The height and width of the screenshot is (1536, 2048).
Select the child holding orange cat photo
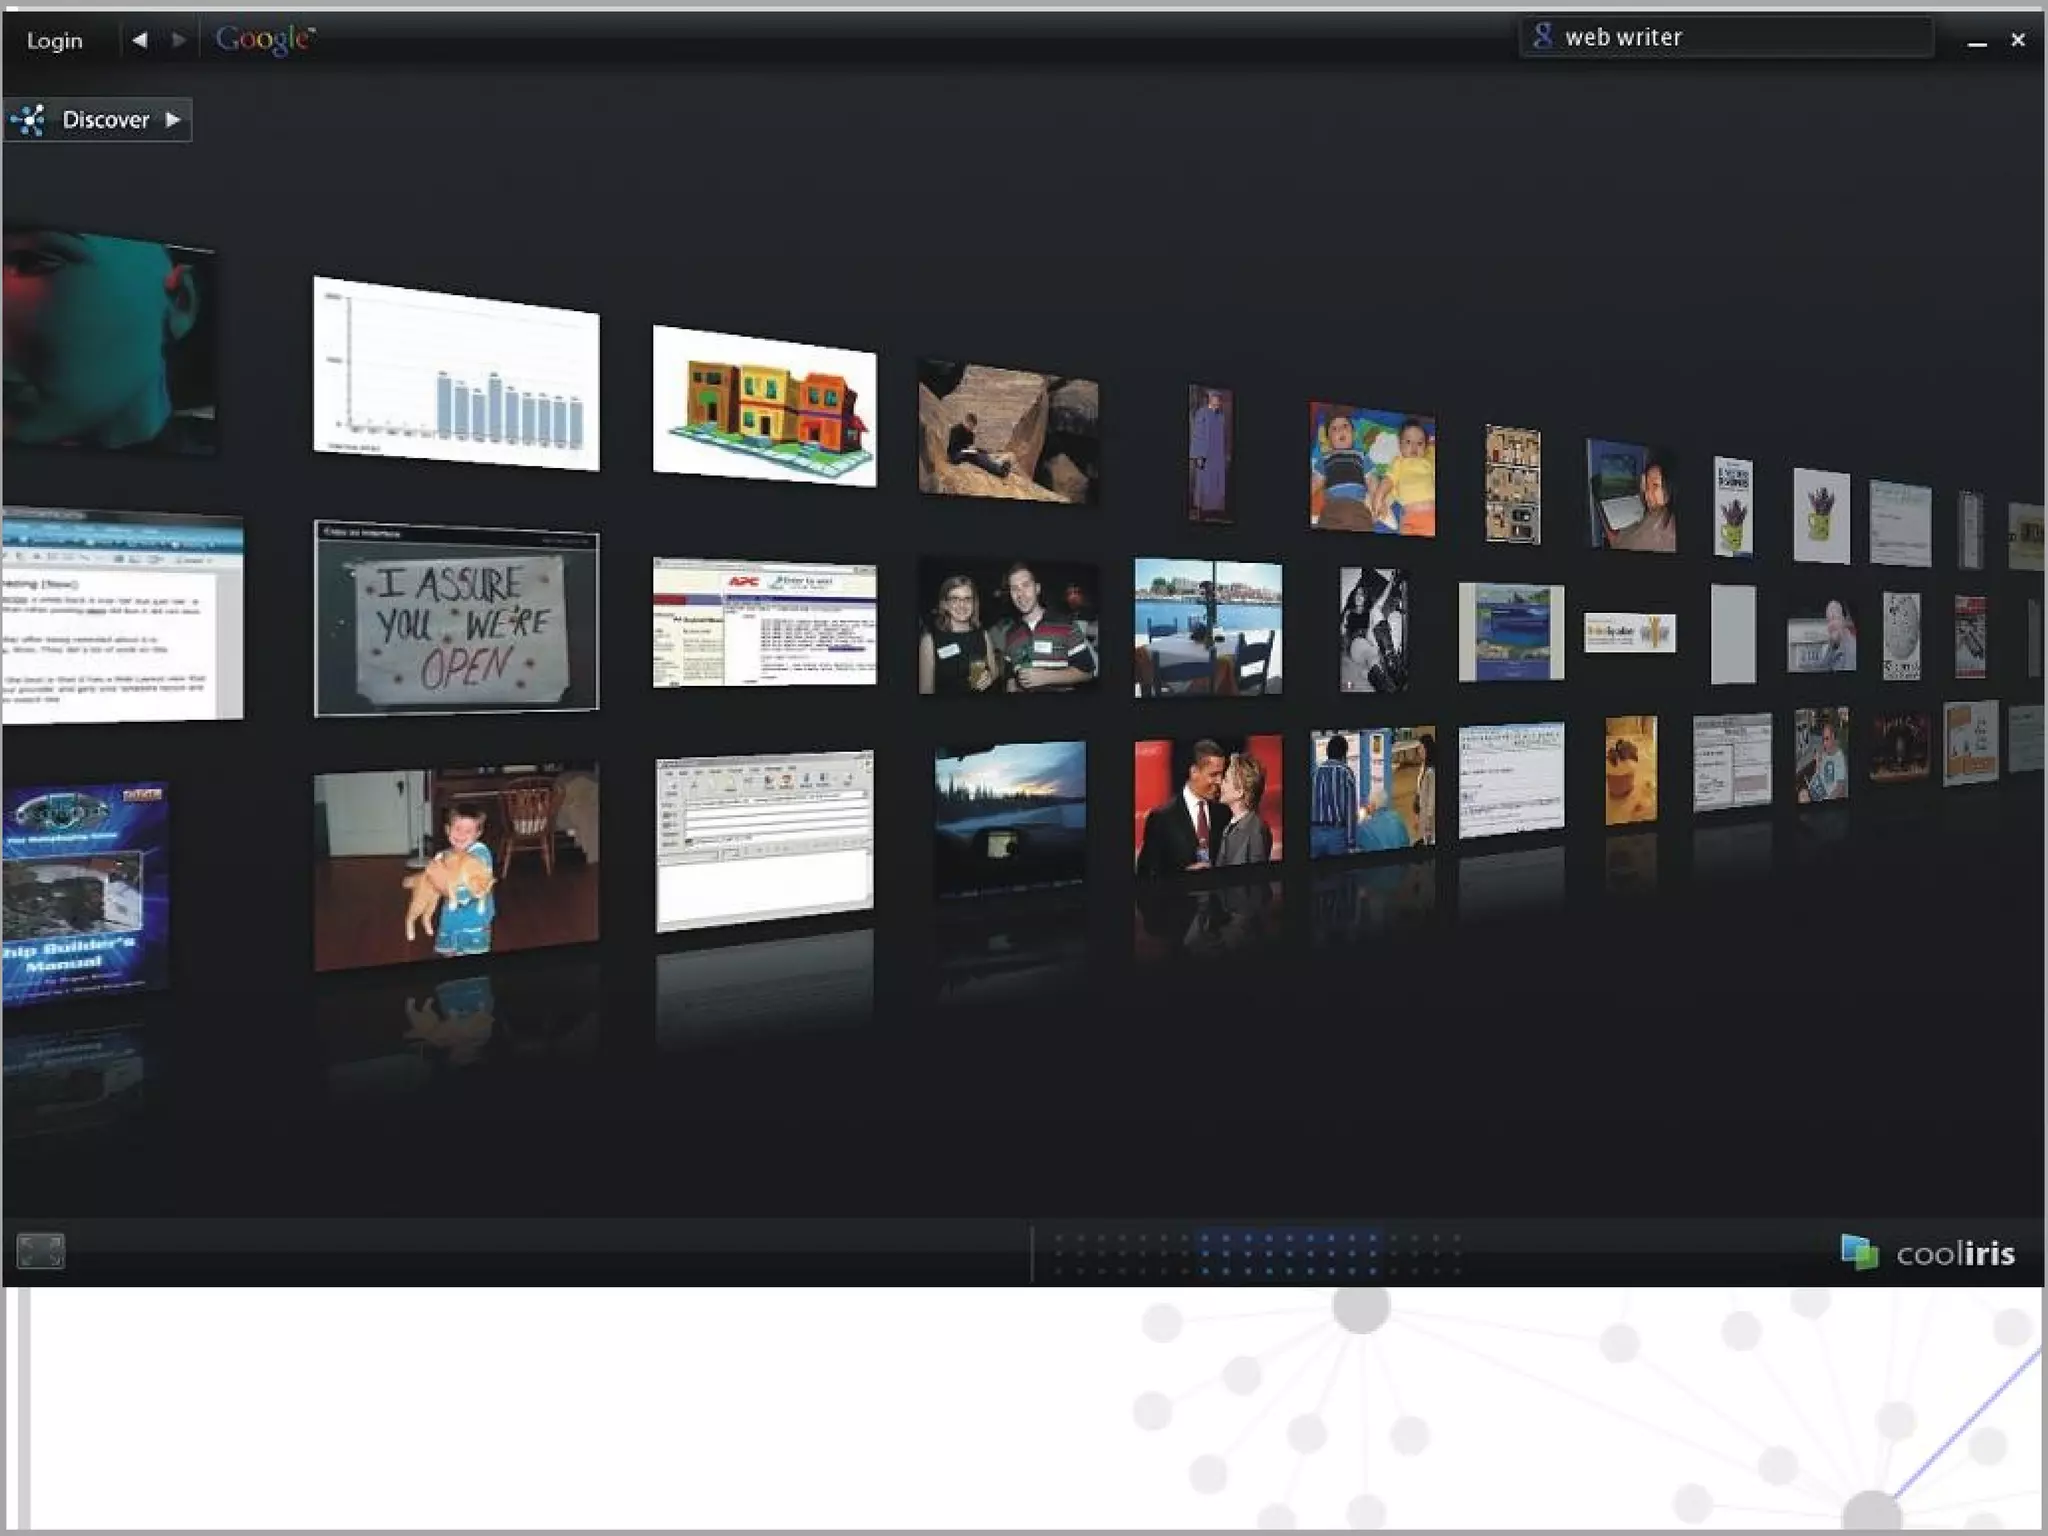[457, 866]
